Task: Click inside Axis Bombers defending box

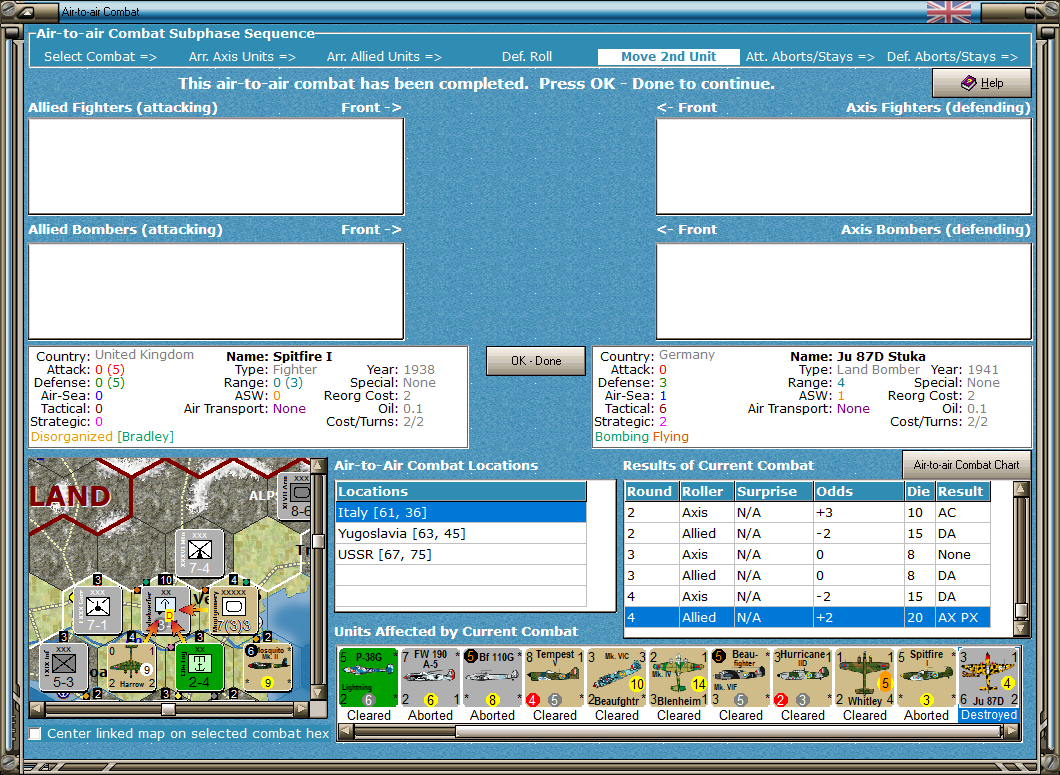Action: 844,291
